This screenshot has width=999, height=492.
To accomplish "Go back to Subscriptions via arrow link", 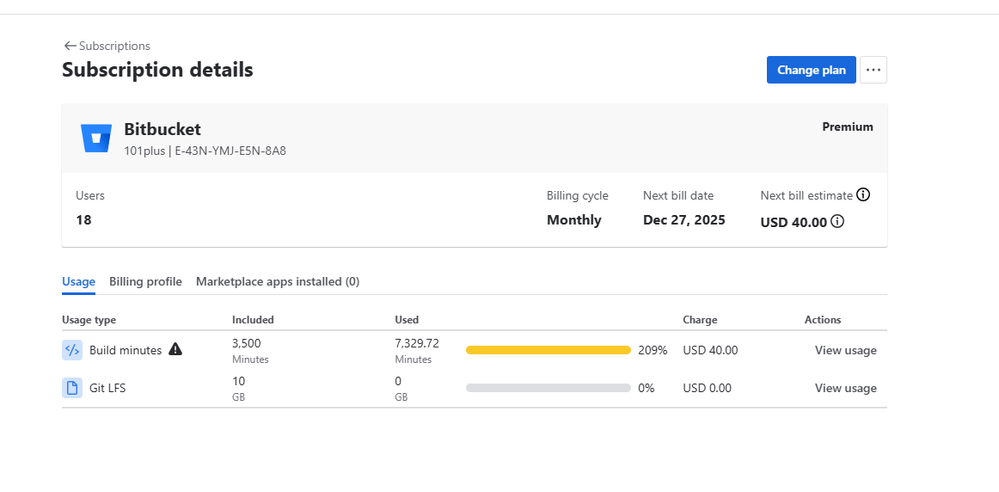I will [x=107, y=46].
